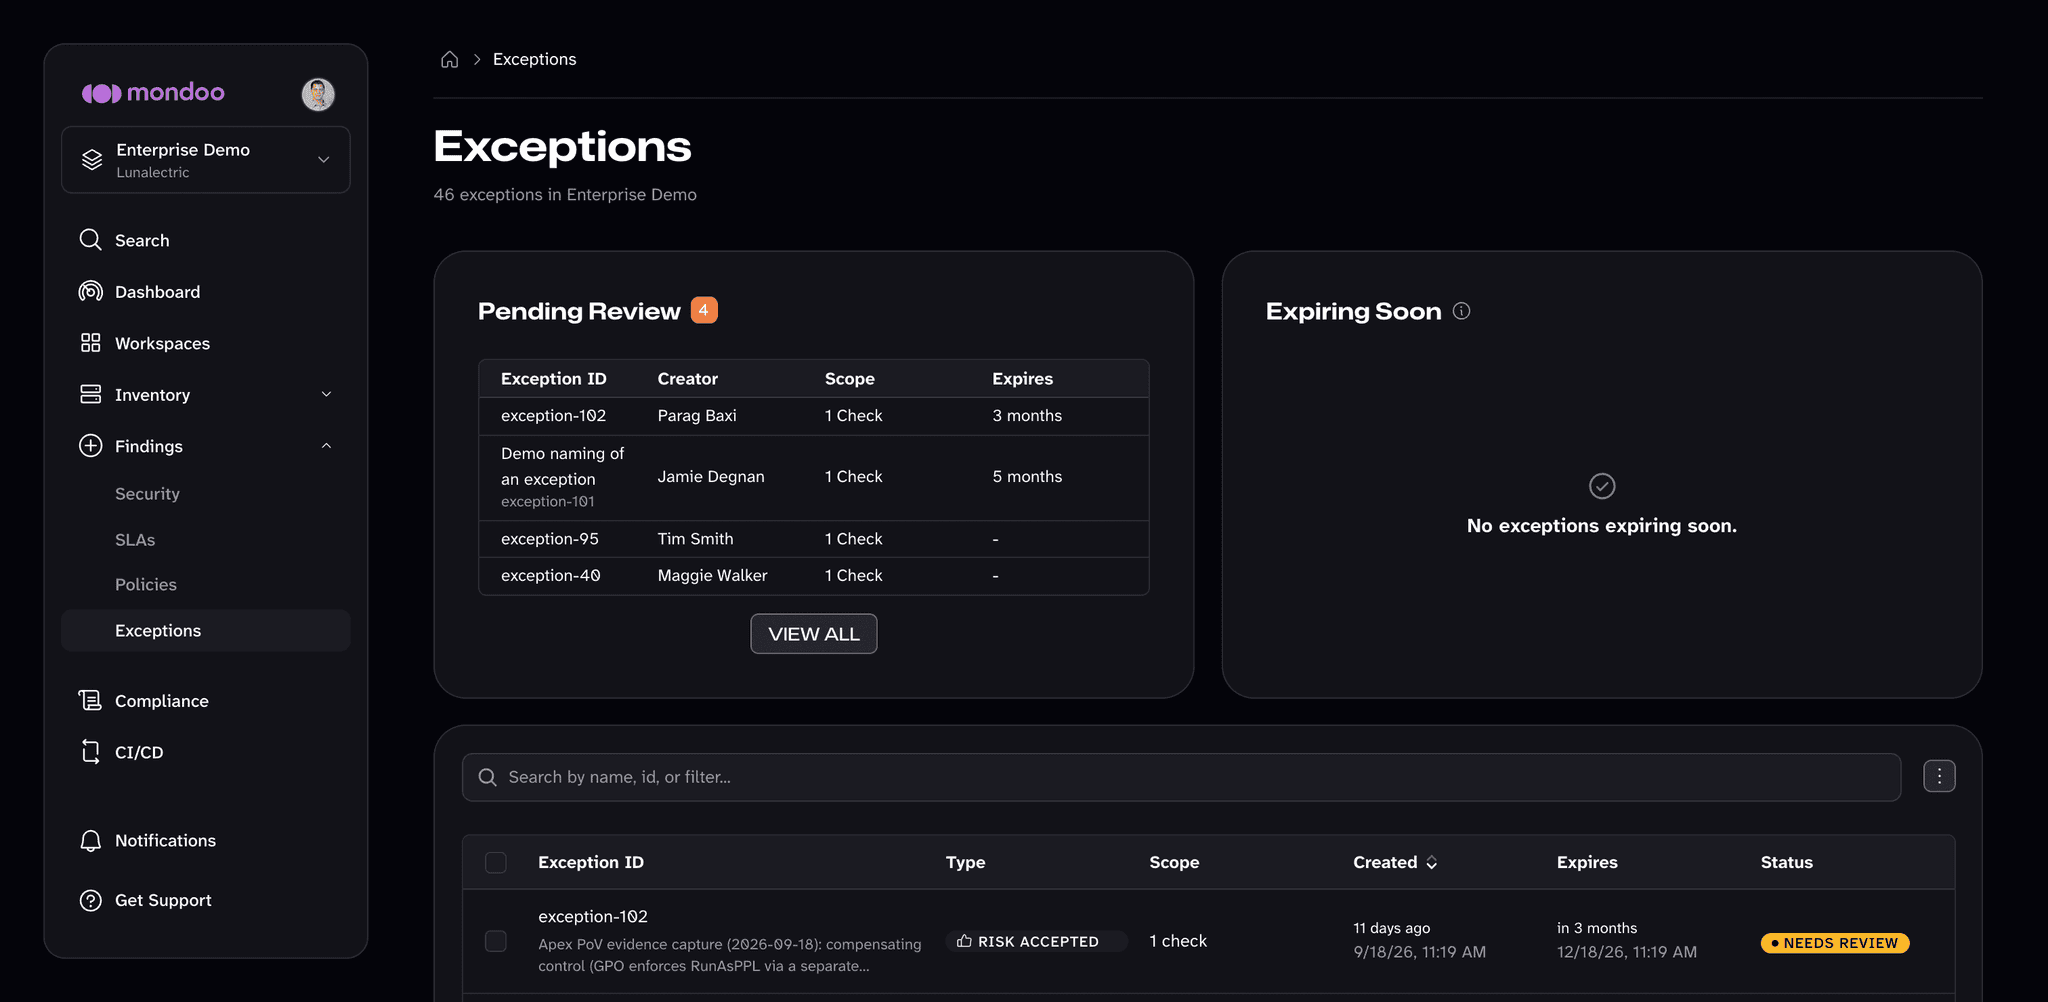This screenshot has height=1002, width=2048.
Task: Open exception-102 in the Pending Review table
Action: 814,416
